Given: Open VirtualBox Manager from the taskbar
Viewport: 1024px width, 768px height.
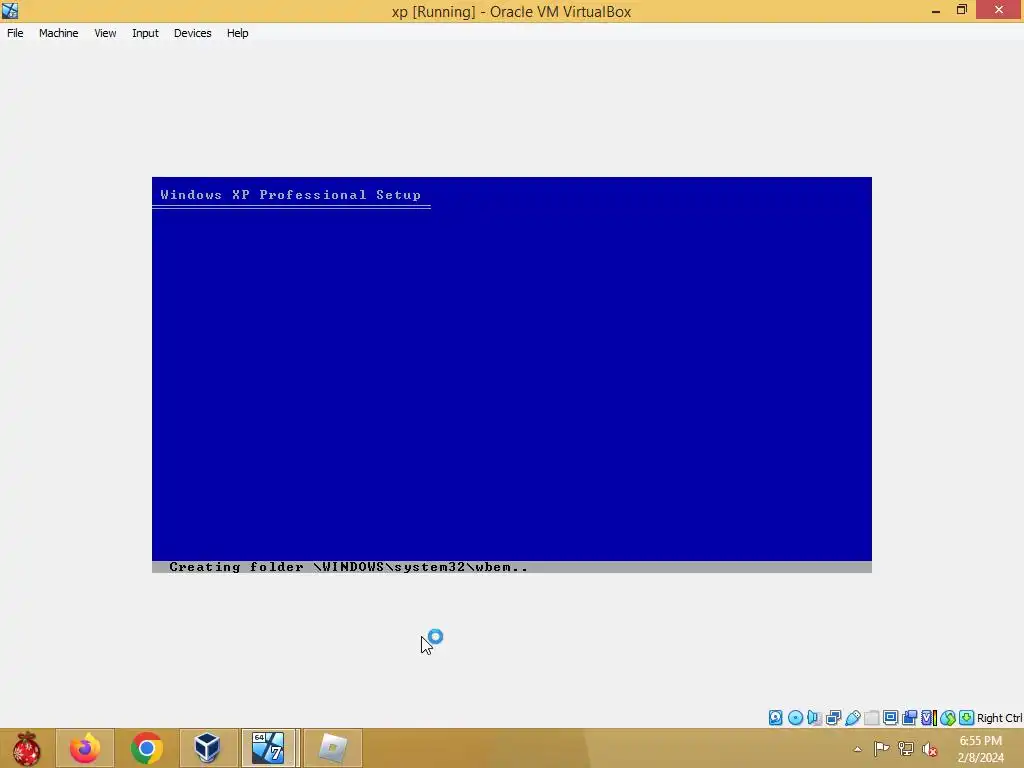Looking at the screenshot, I should [208, 748].
